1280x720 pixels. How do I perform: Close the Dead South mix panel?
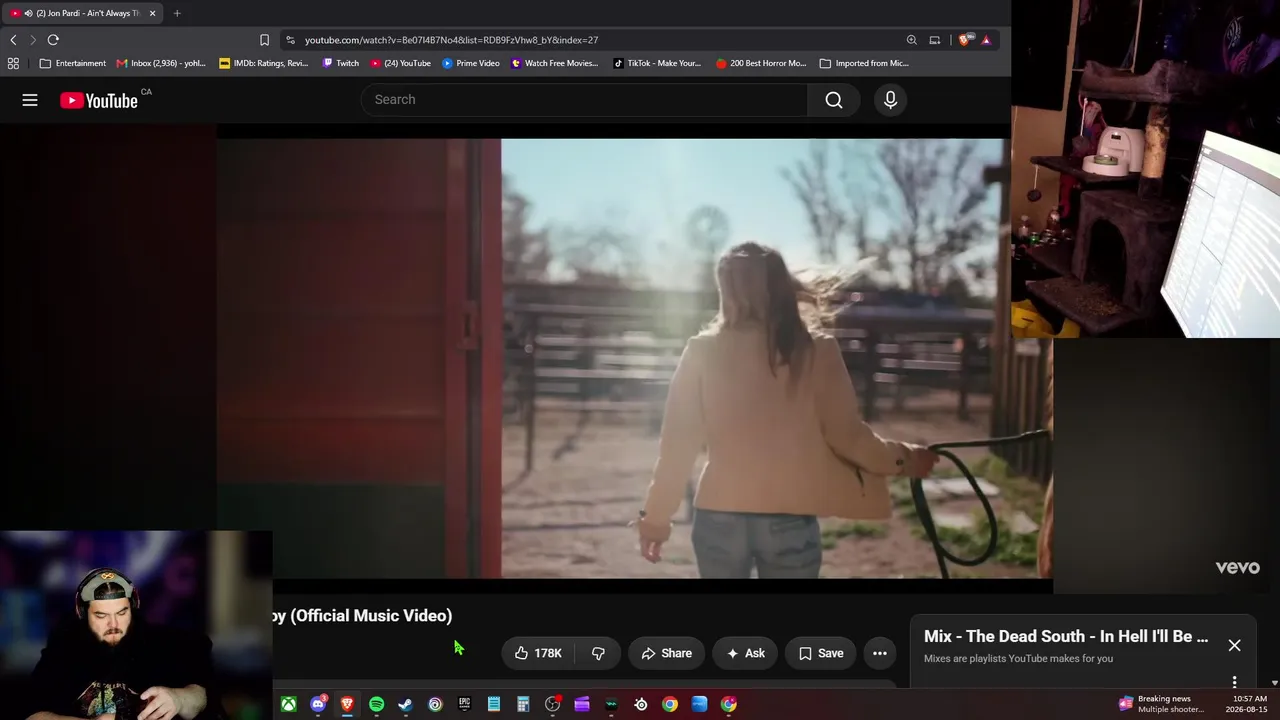pos(1234,645)
